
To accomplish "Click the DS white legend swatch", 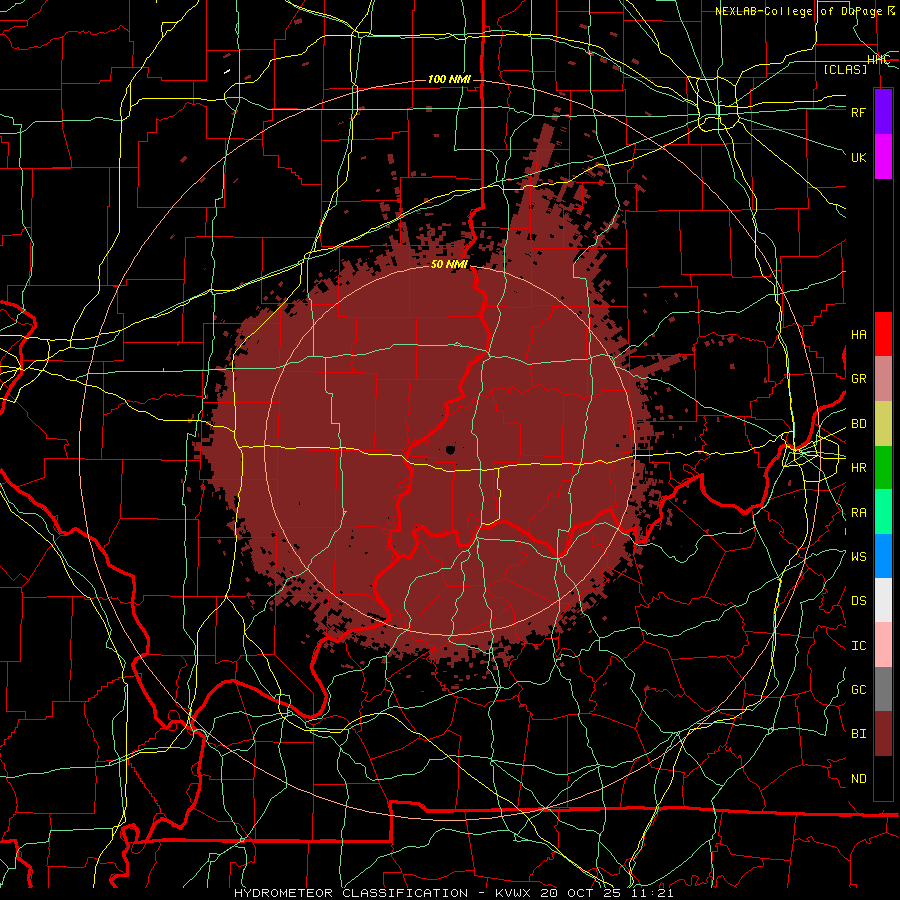I will [x=883, y=600].
